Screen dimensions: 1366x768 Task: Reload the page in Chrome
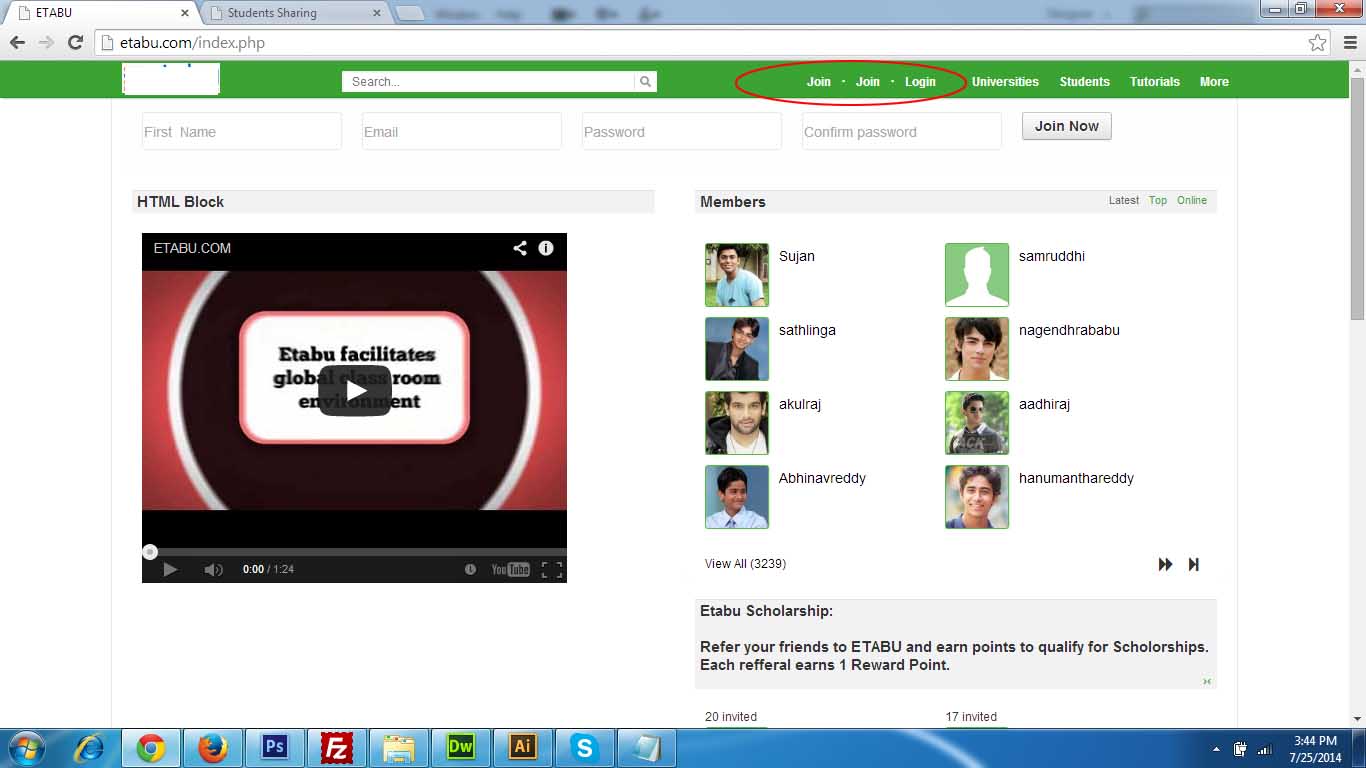click(x=75, y=43)
